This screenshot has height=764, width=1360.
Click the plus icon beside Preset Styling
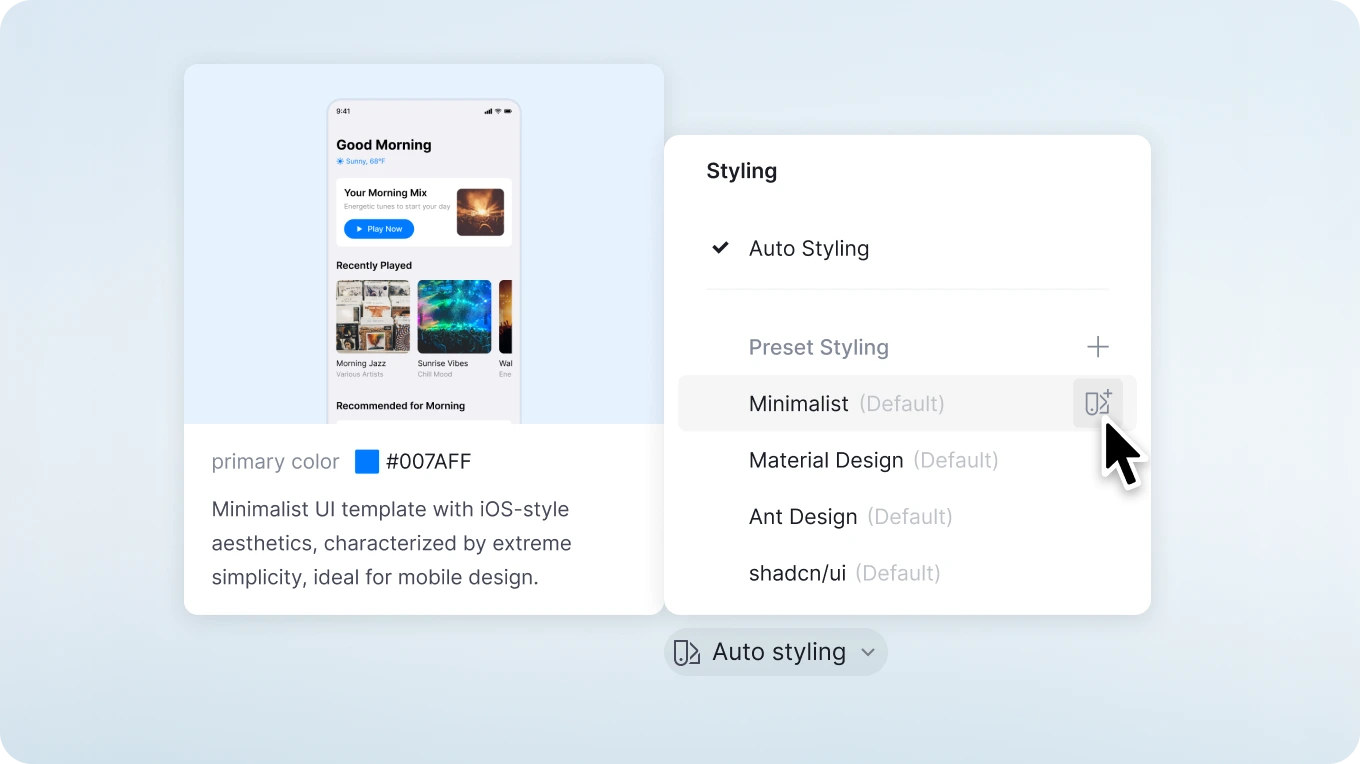[x=1097, y=347]
